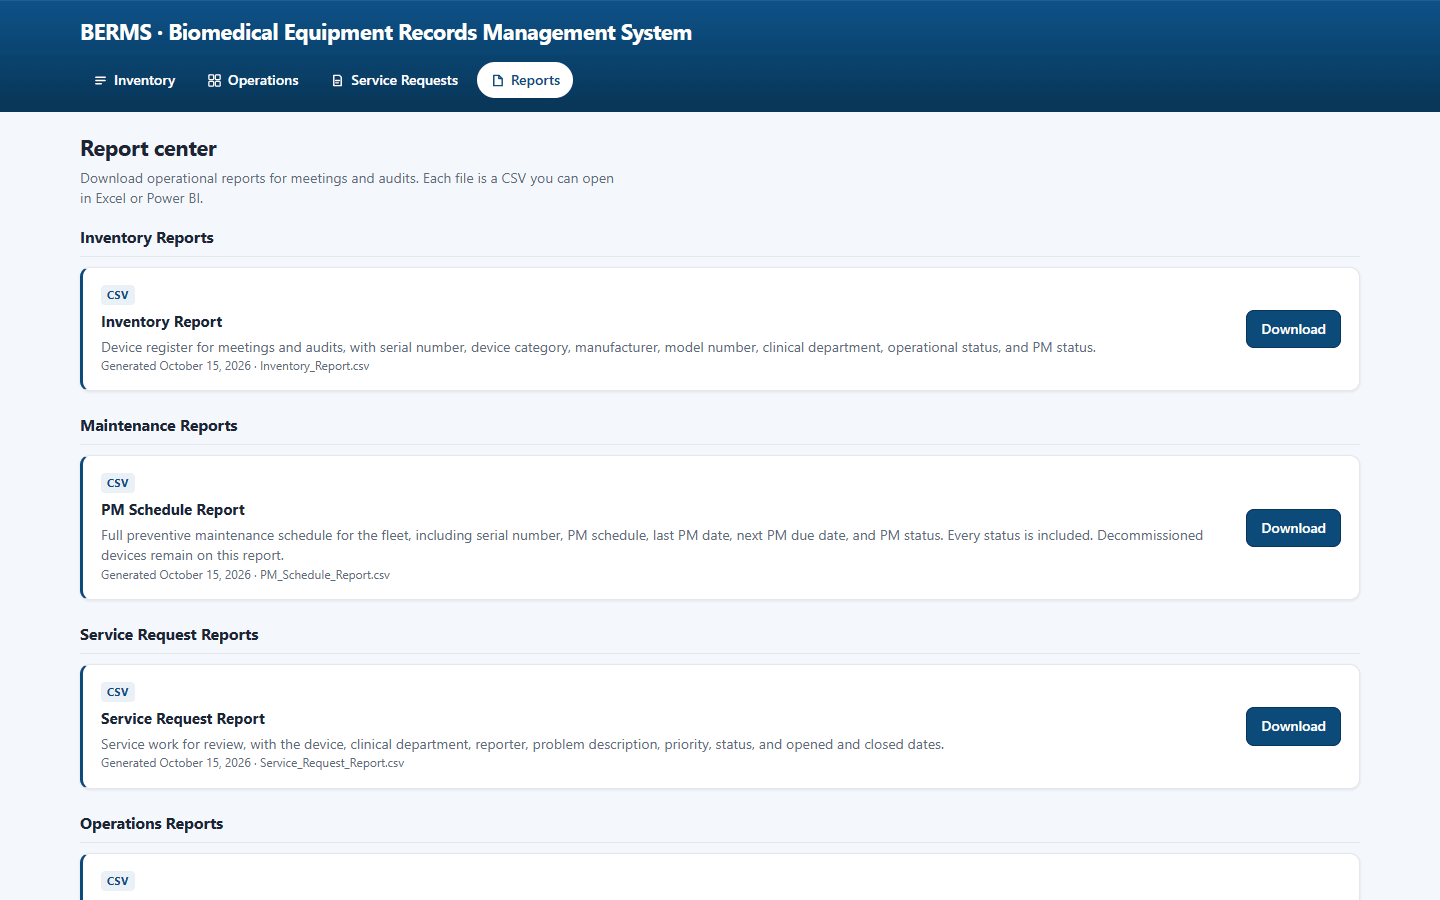Click the CSV badge on Inventory Report

pyautogui.click(x=118, y=295)
